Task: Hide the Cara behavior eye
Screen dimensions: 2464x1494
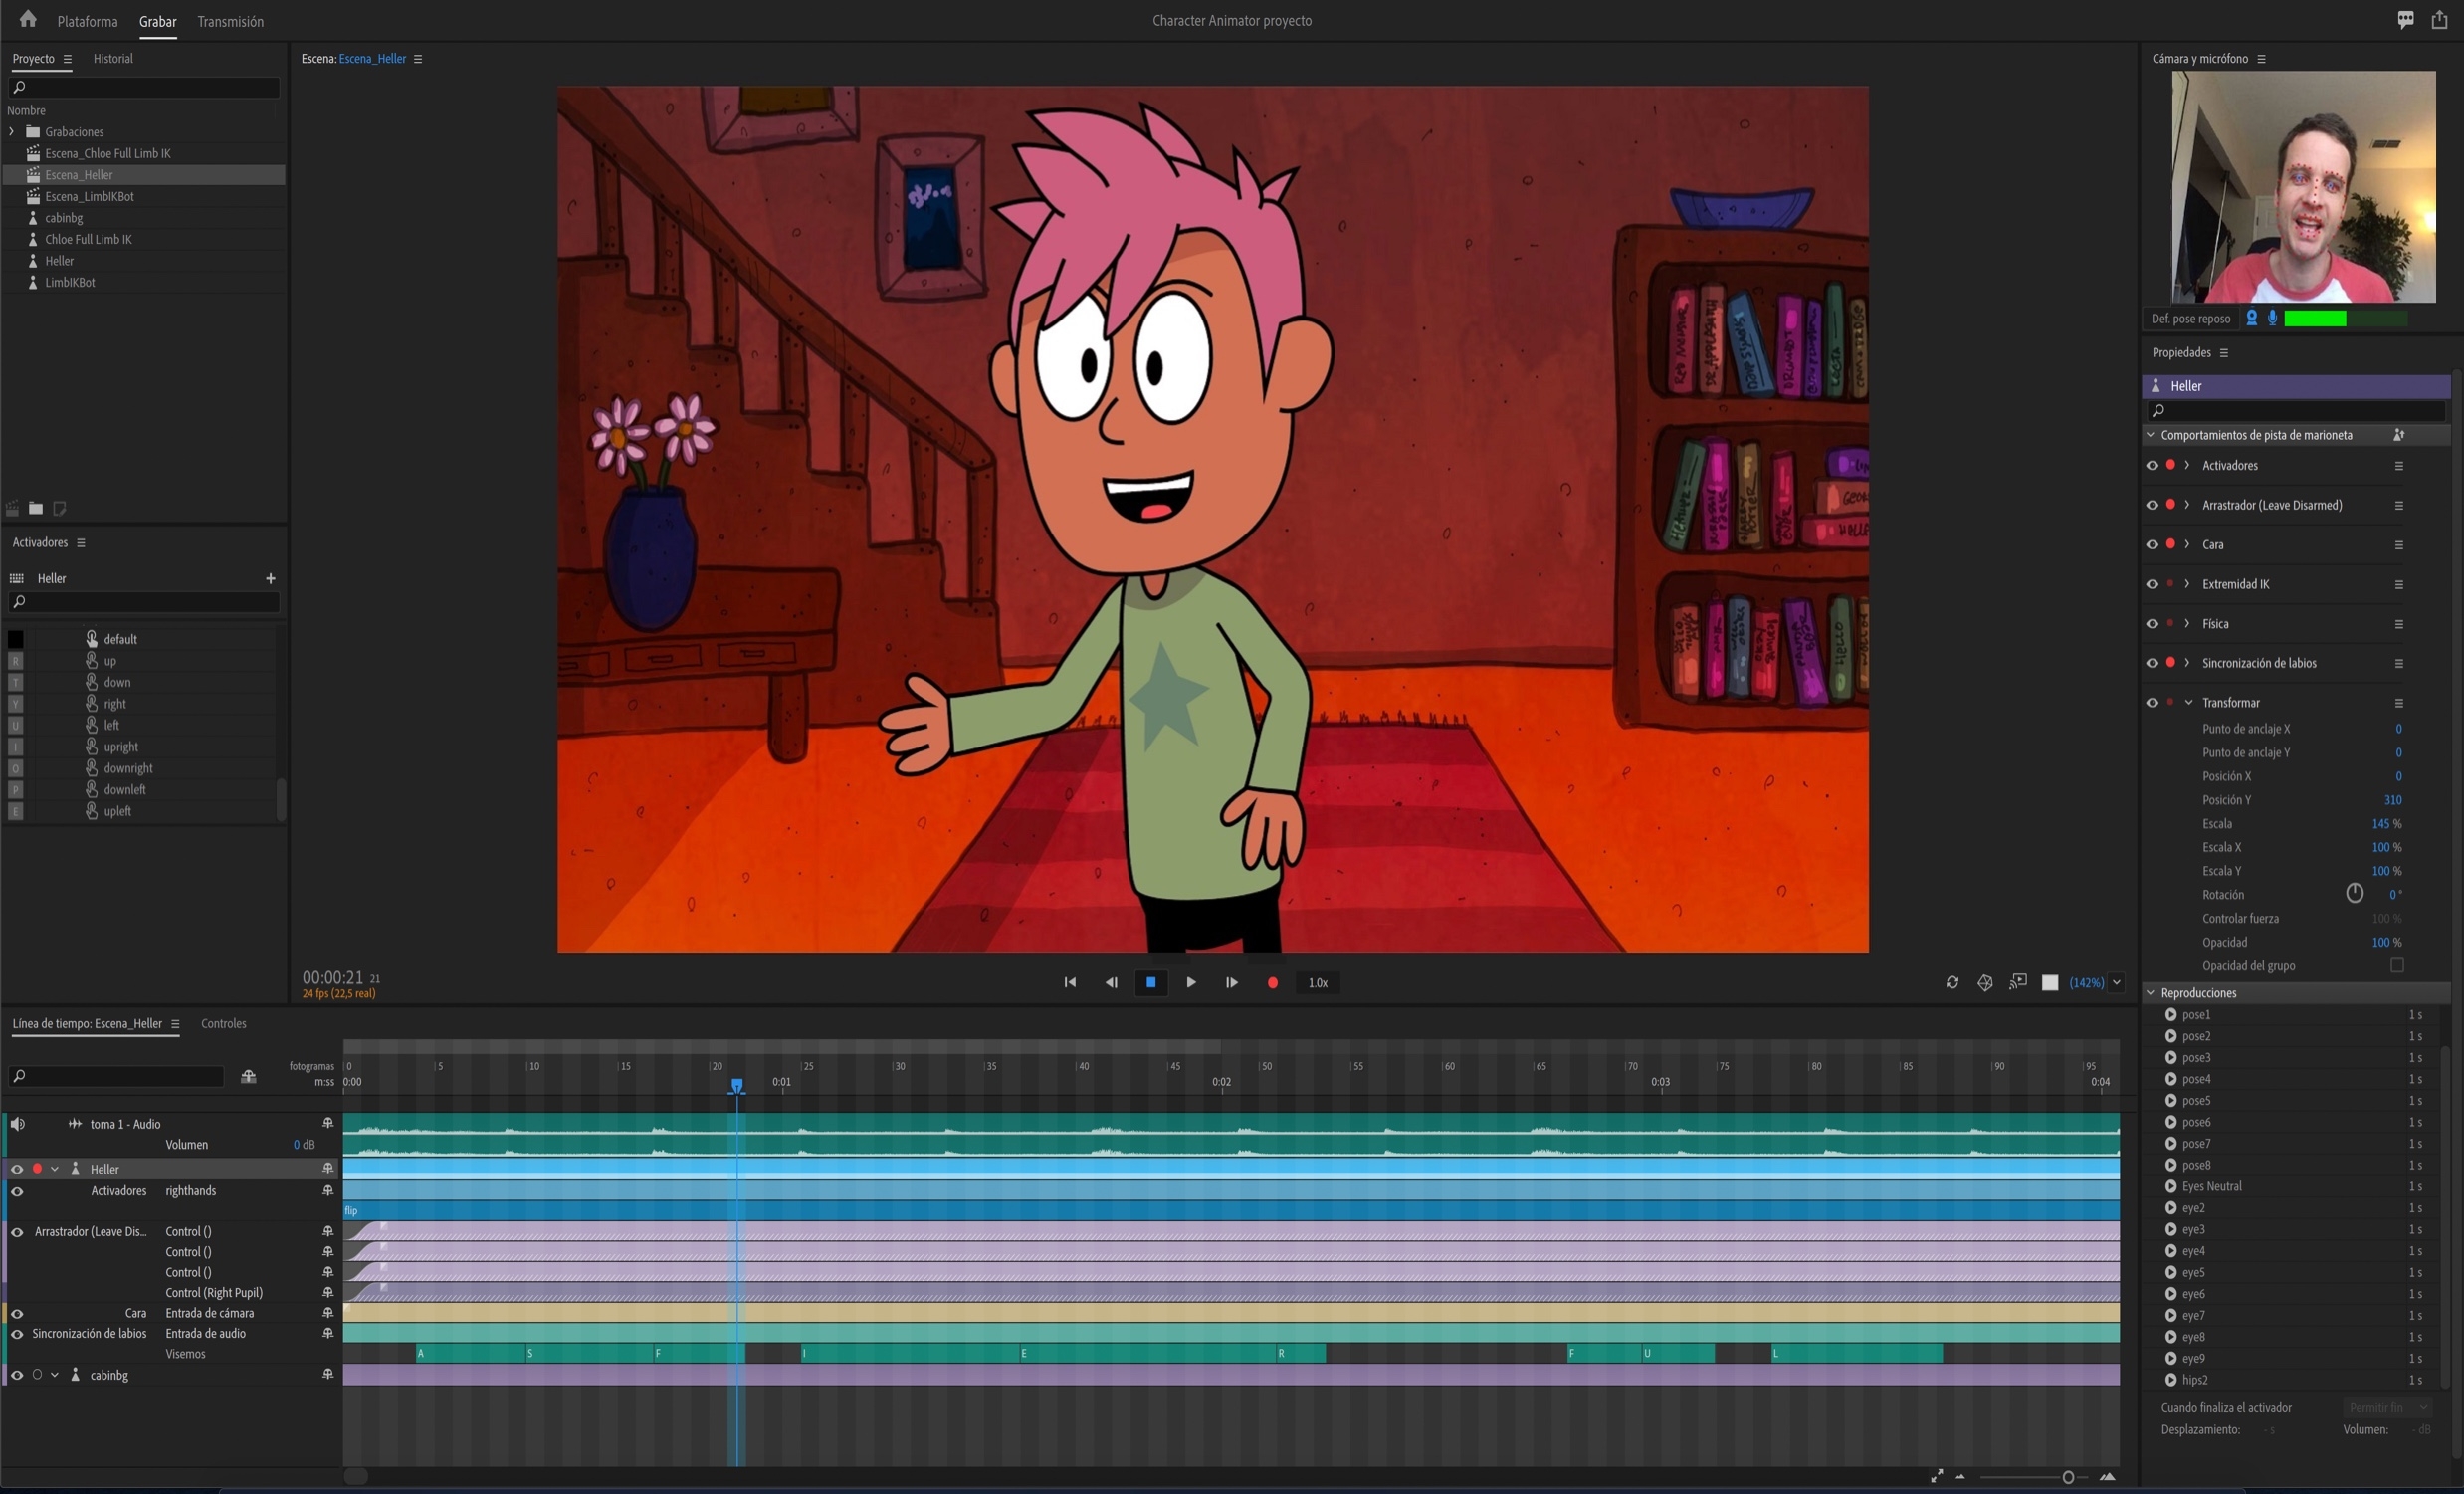Action: coord(2151,545)
